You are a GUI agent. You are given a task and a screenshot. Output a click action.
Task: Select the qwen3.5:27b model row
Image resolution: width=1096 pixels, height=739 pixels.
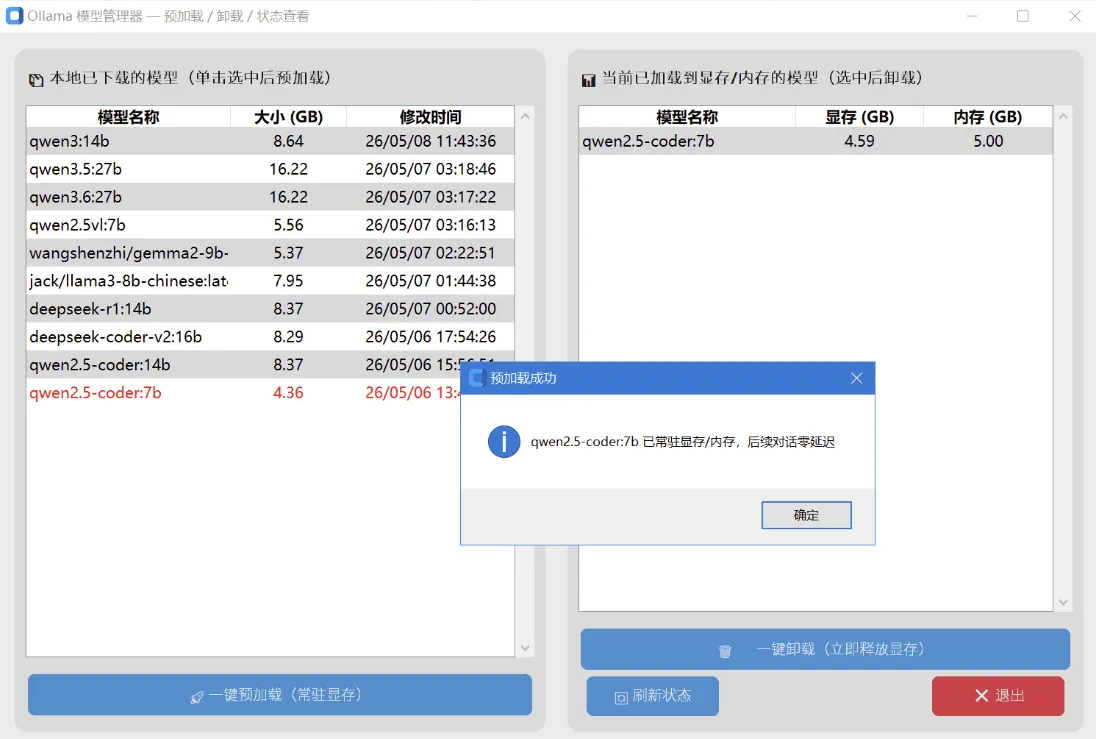click(x=271, y=169)
